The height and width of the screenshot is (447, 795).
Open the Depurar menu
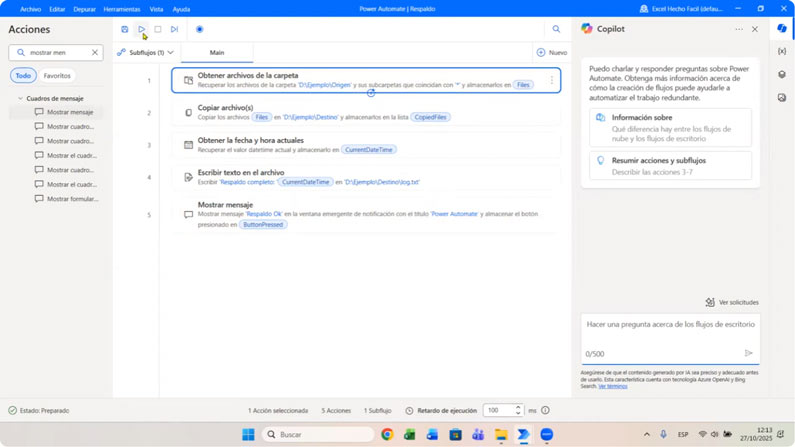click(85, 9)
